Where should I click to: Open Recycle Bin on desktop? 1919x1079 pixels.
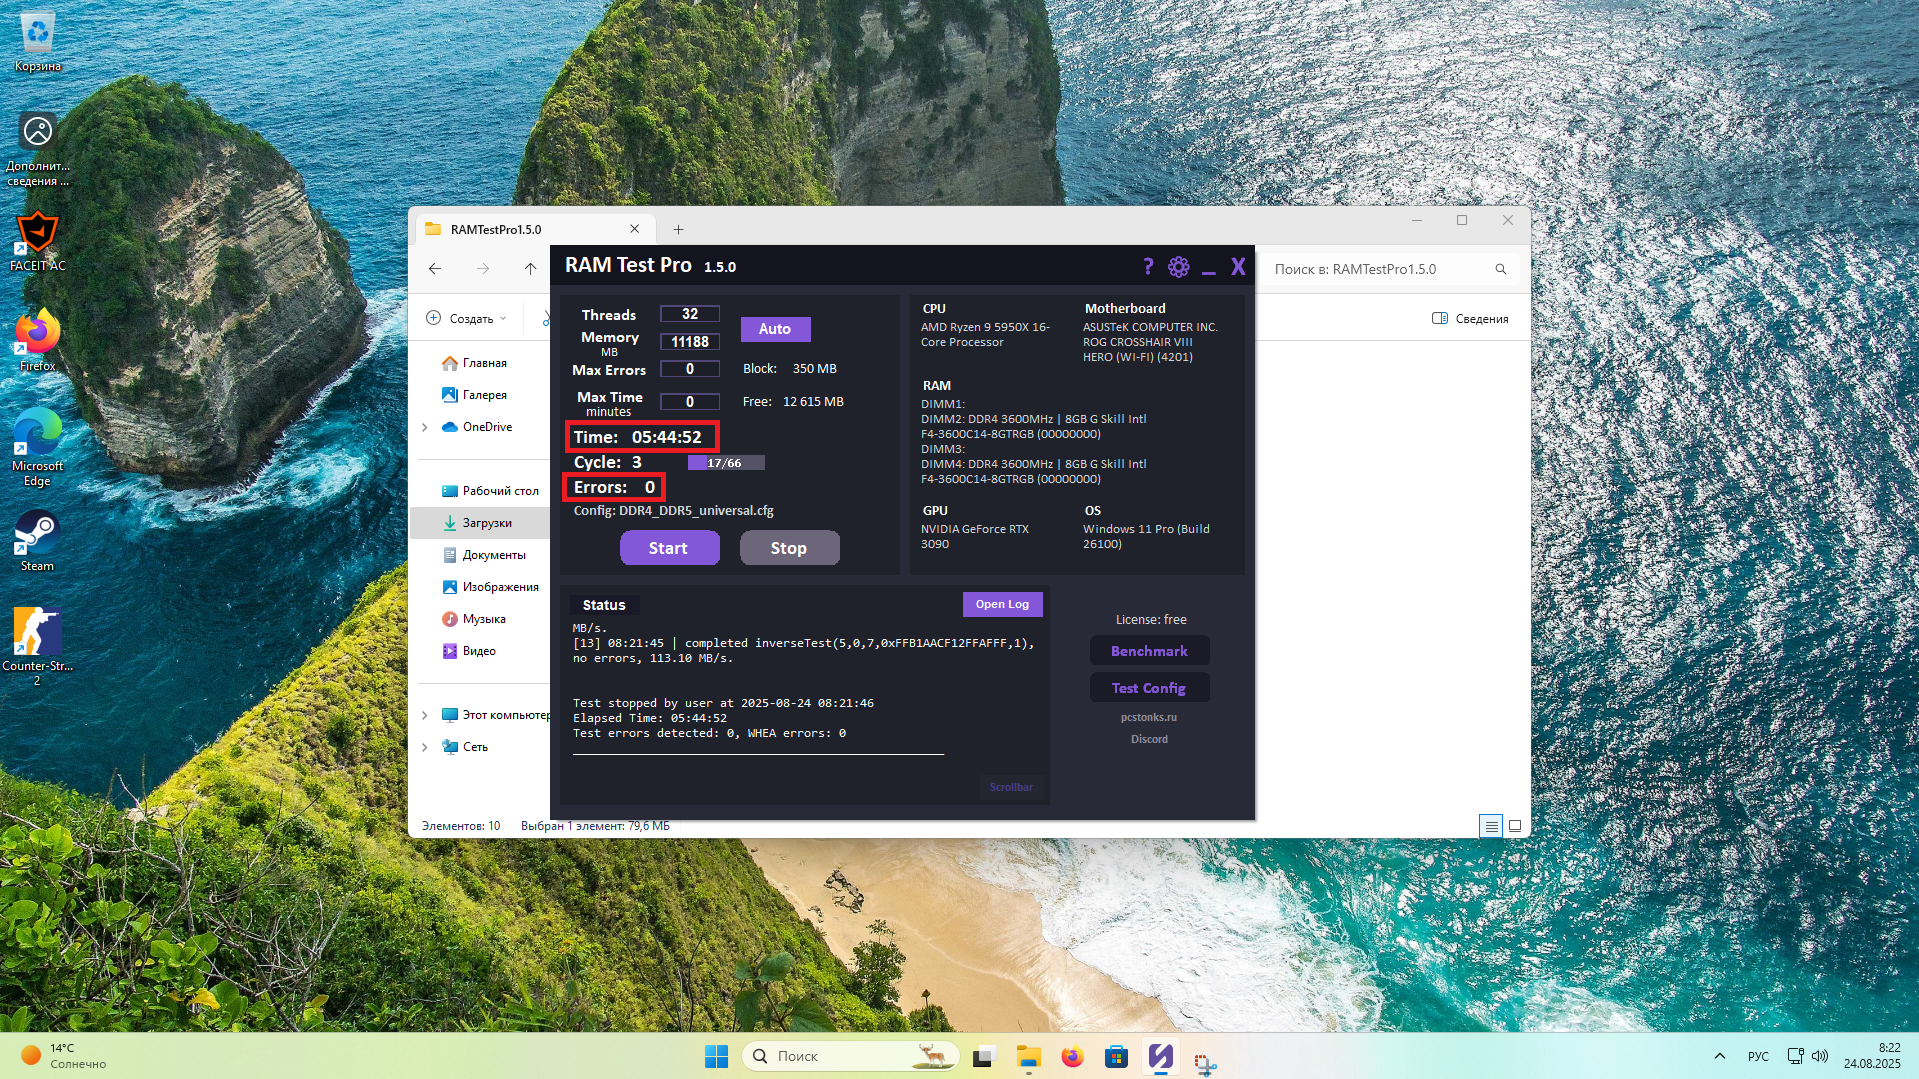point(38,42)
